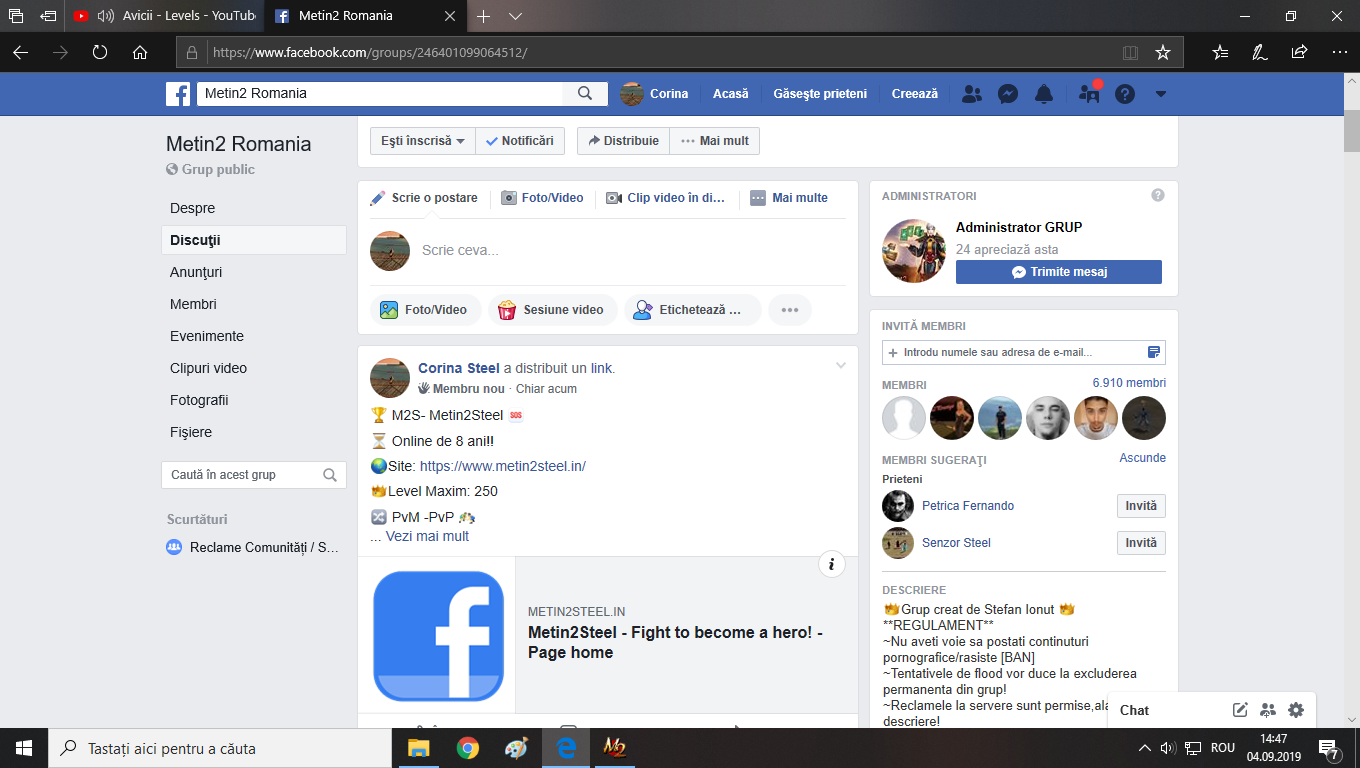Open the groups icon with red badge
1360x768 pixels.
1089,94
